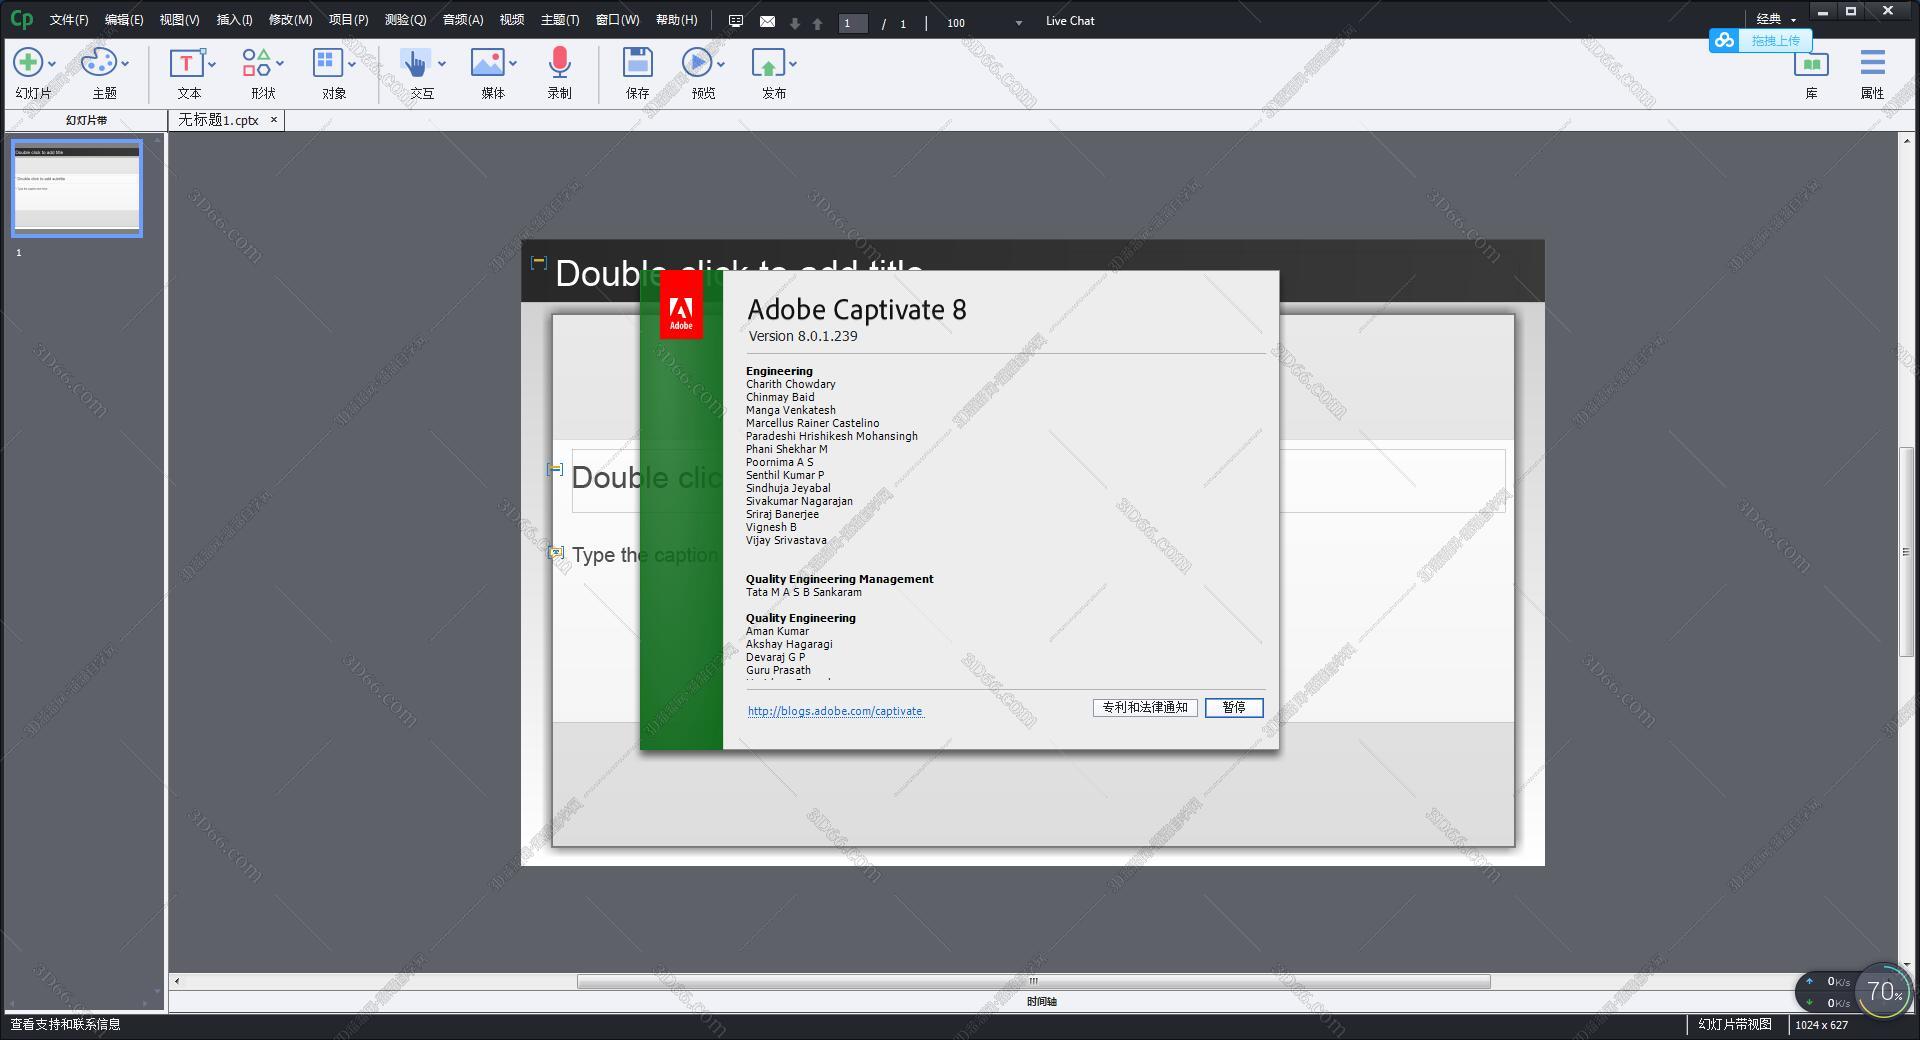
Task: Open the 项目(P) menu
Action: tap(346, 18)
